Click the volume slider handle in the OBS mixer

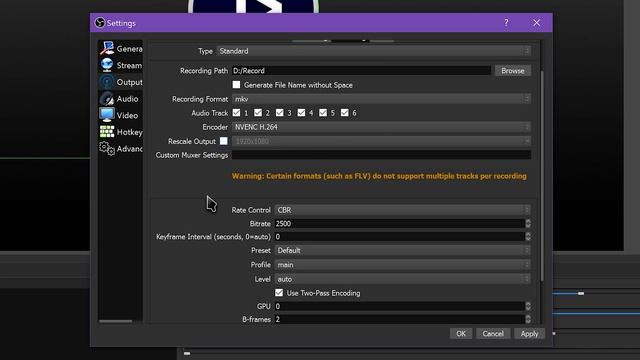[581, 293]
